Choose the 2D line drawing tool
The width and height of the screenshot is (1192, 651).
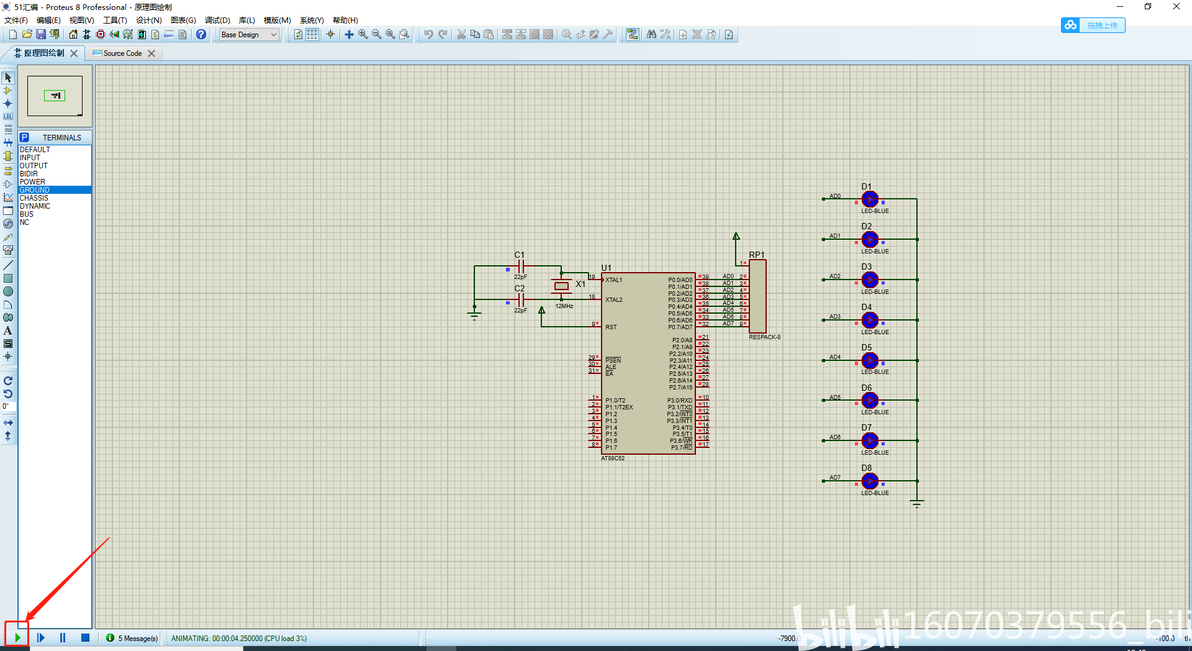click(8, 265)
